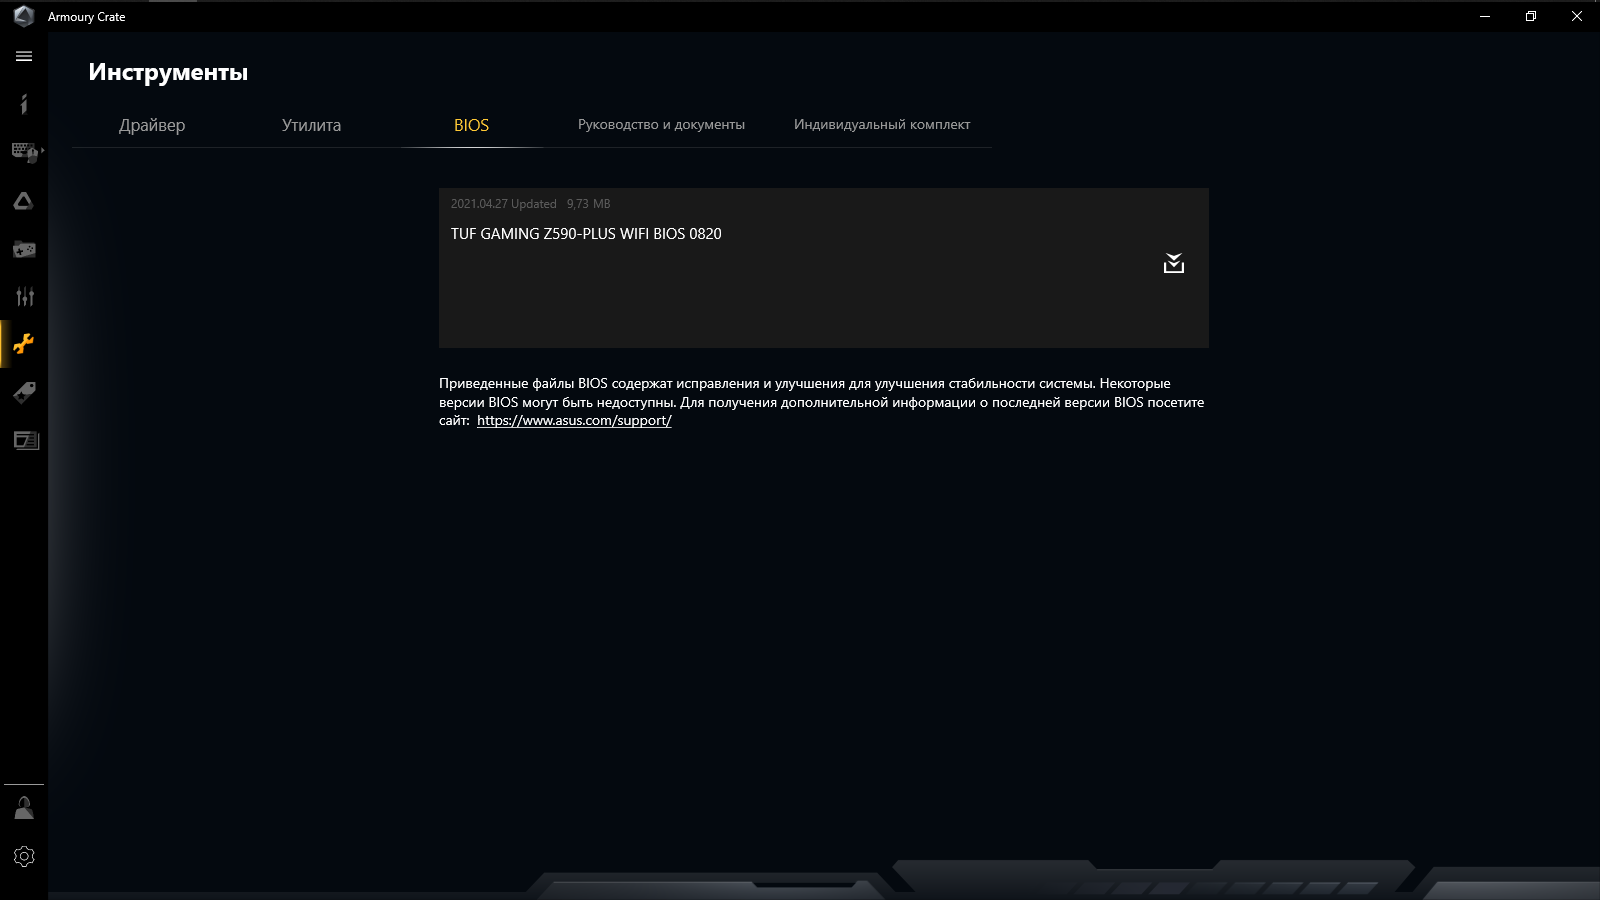
Task: Select the Tools wrench icon
Action: pyautogui.click(x=23, y=344)
